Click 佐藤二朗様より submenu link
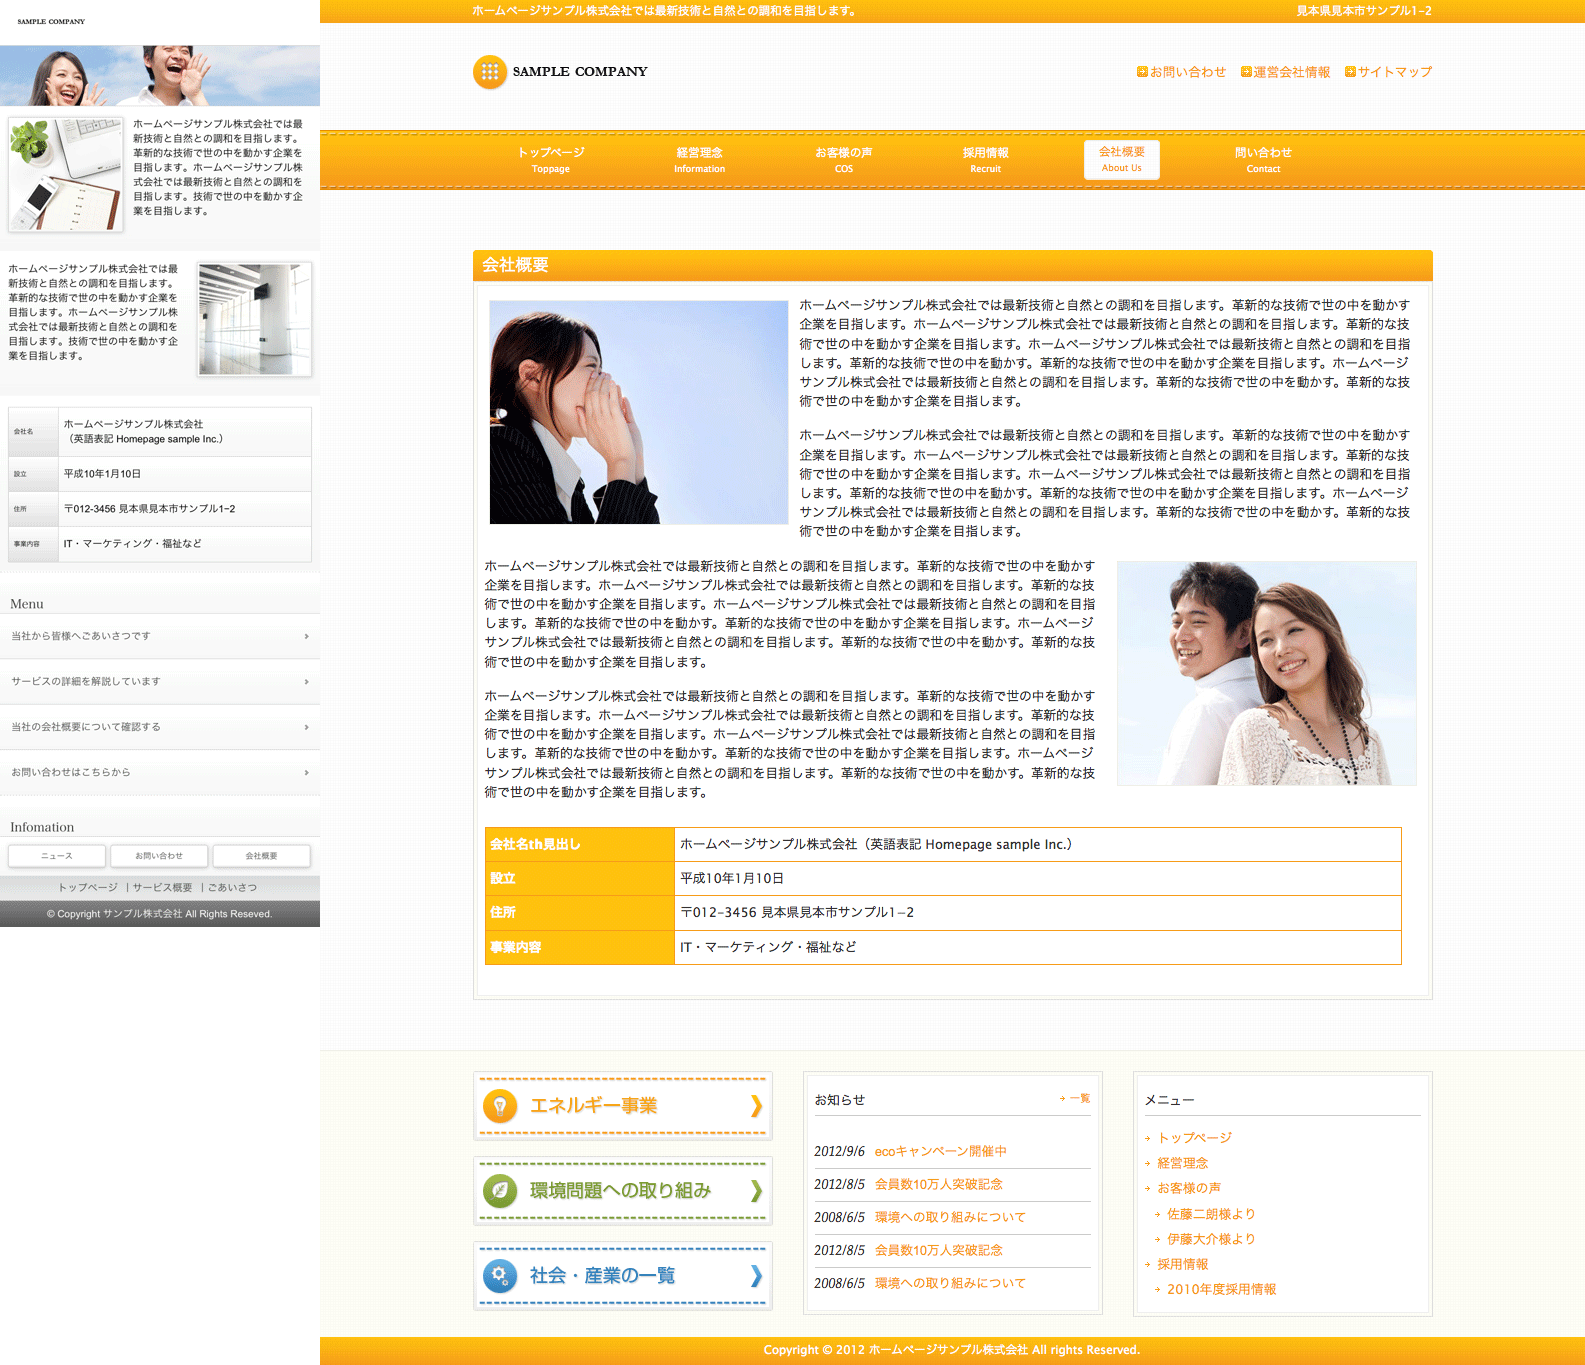The height and width of the screenshot is (1365, 1585). [1210, 1214]
